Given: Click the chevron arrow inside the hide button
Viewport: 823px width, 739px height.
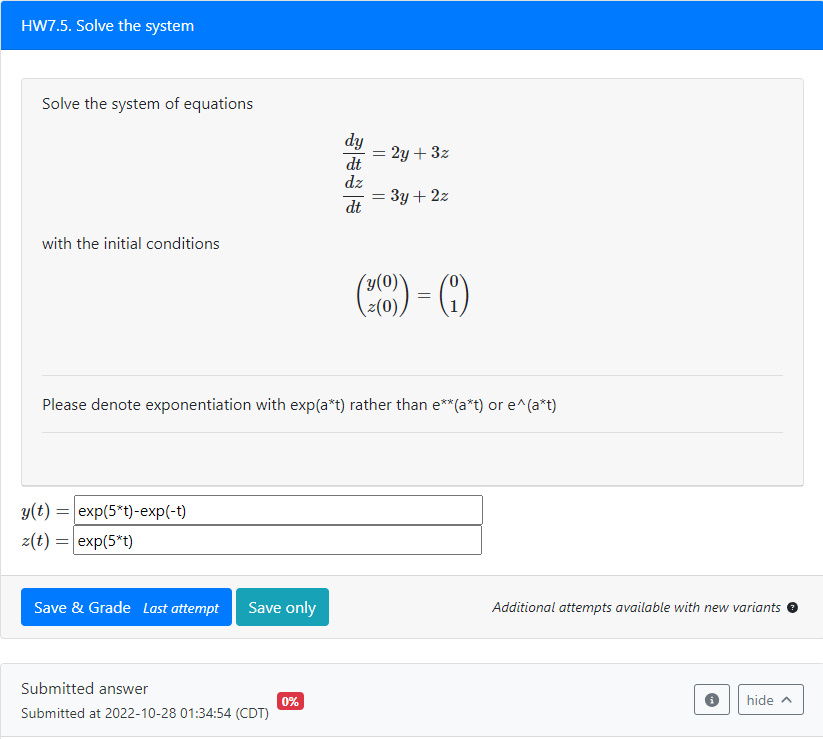Looking at the screenshot, I should [786, 699].
